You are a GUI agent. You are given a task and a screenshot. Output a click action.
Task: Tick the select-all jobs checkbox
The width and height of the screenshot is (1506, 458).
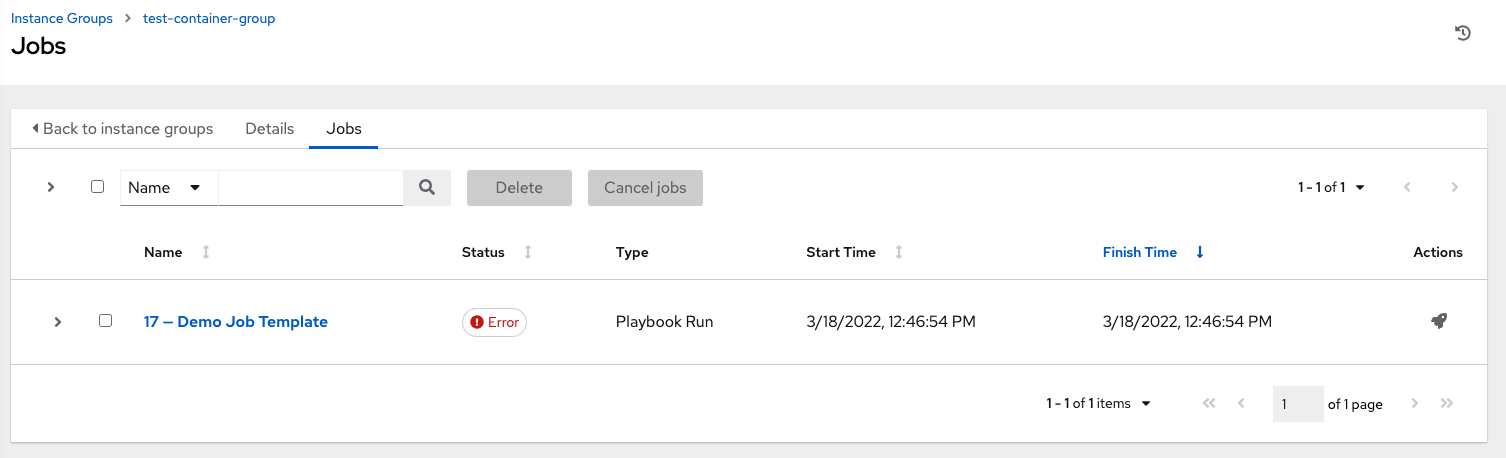(97, 186)
